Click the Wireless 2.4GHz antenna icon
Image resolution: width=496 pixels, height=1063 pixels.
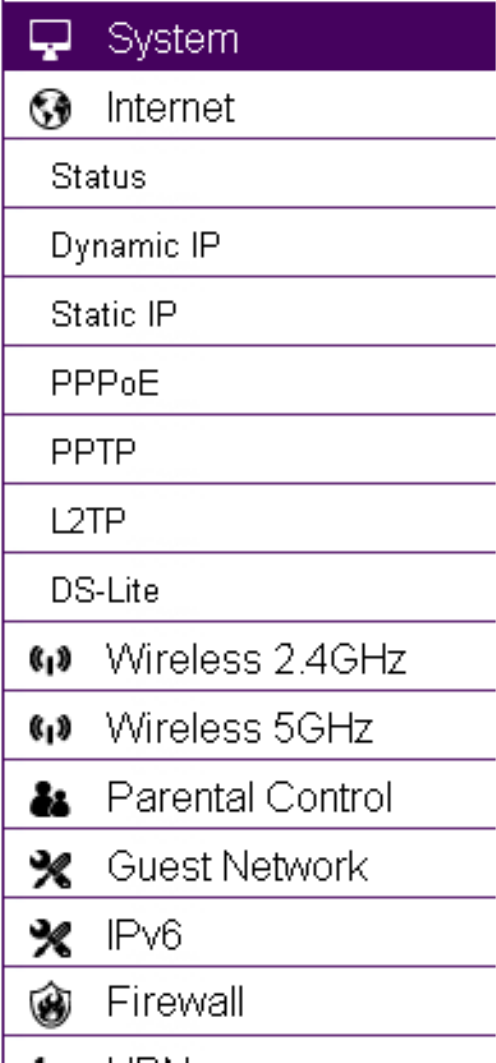click(x=50, y=658)
